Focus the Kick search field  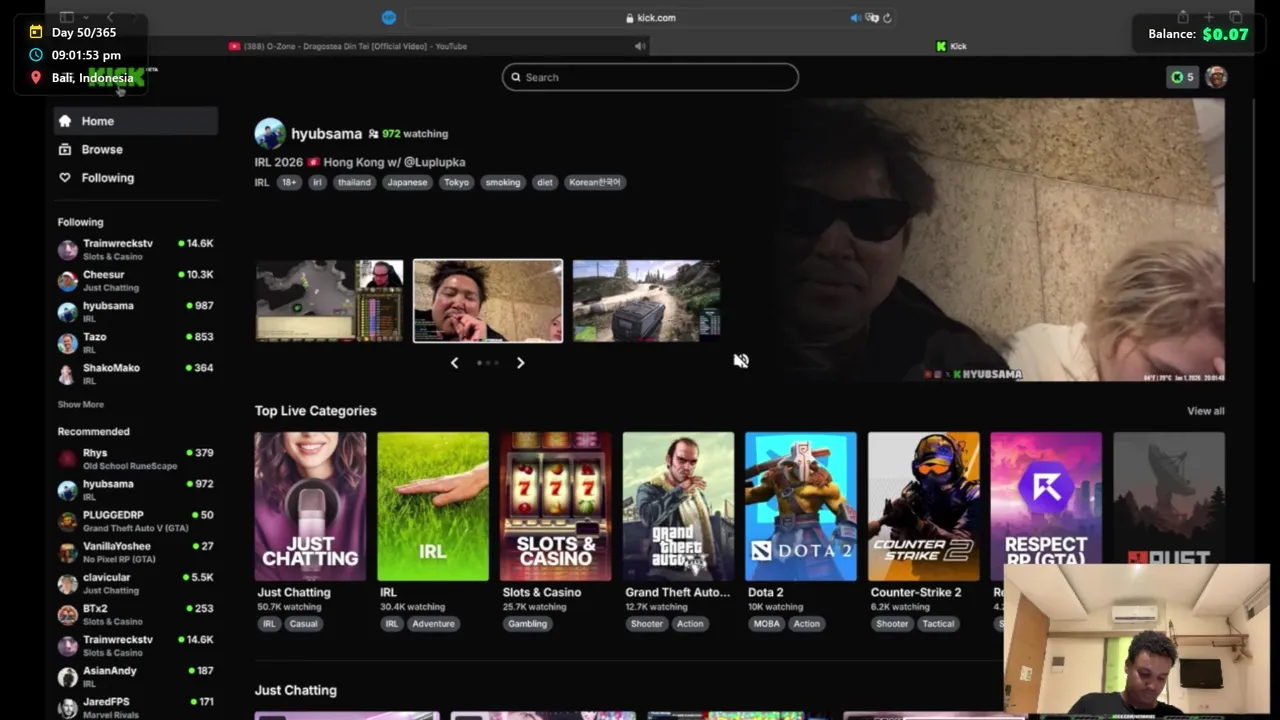pyautogui.click(x=650, y=77)
